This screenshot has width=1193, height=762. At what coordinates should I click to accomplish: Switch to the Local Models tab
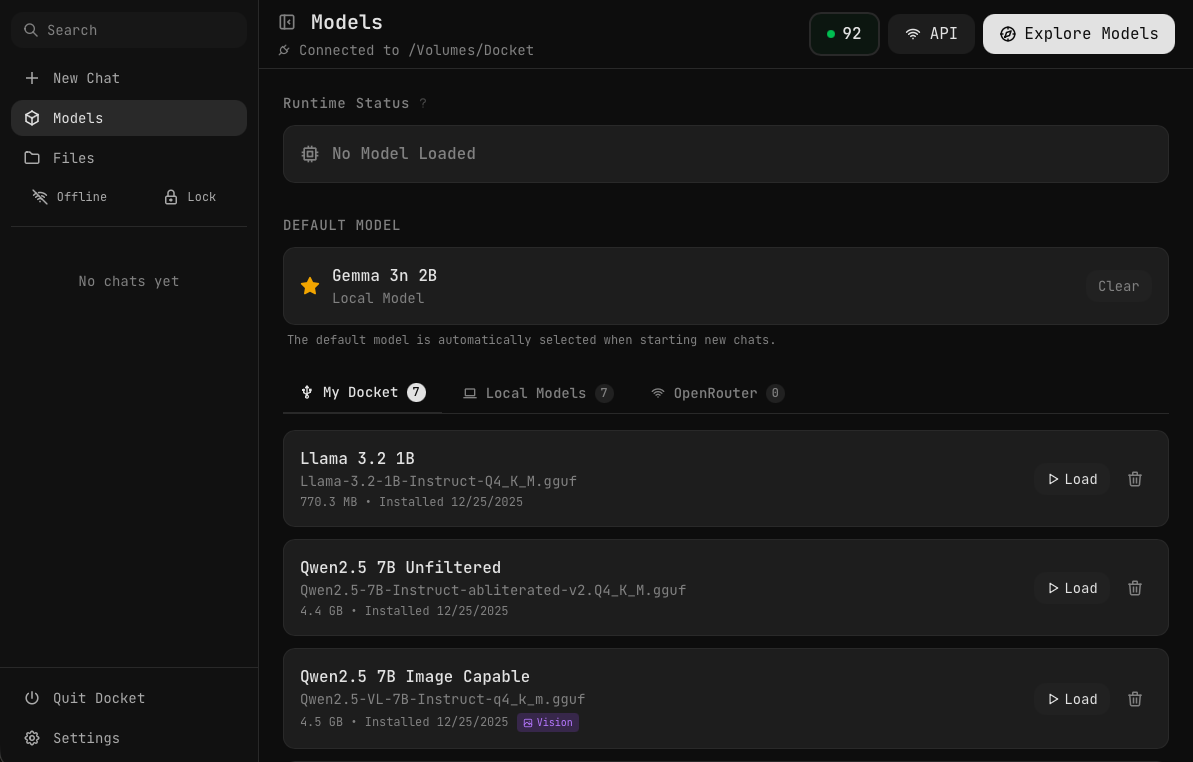pos(536,393)
